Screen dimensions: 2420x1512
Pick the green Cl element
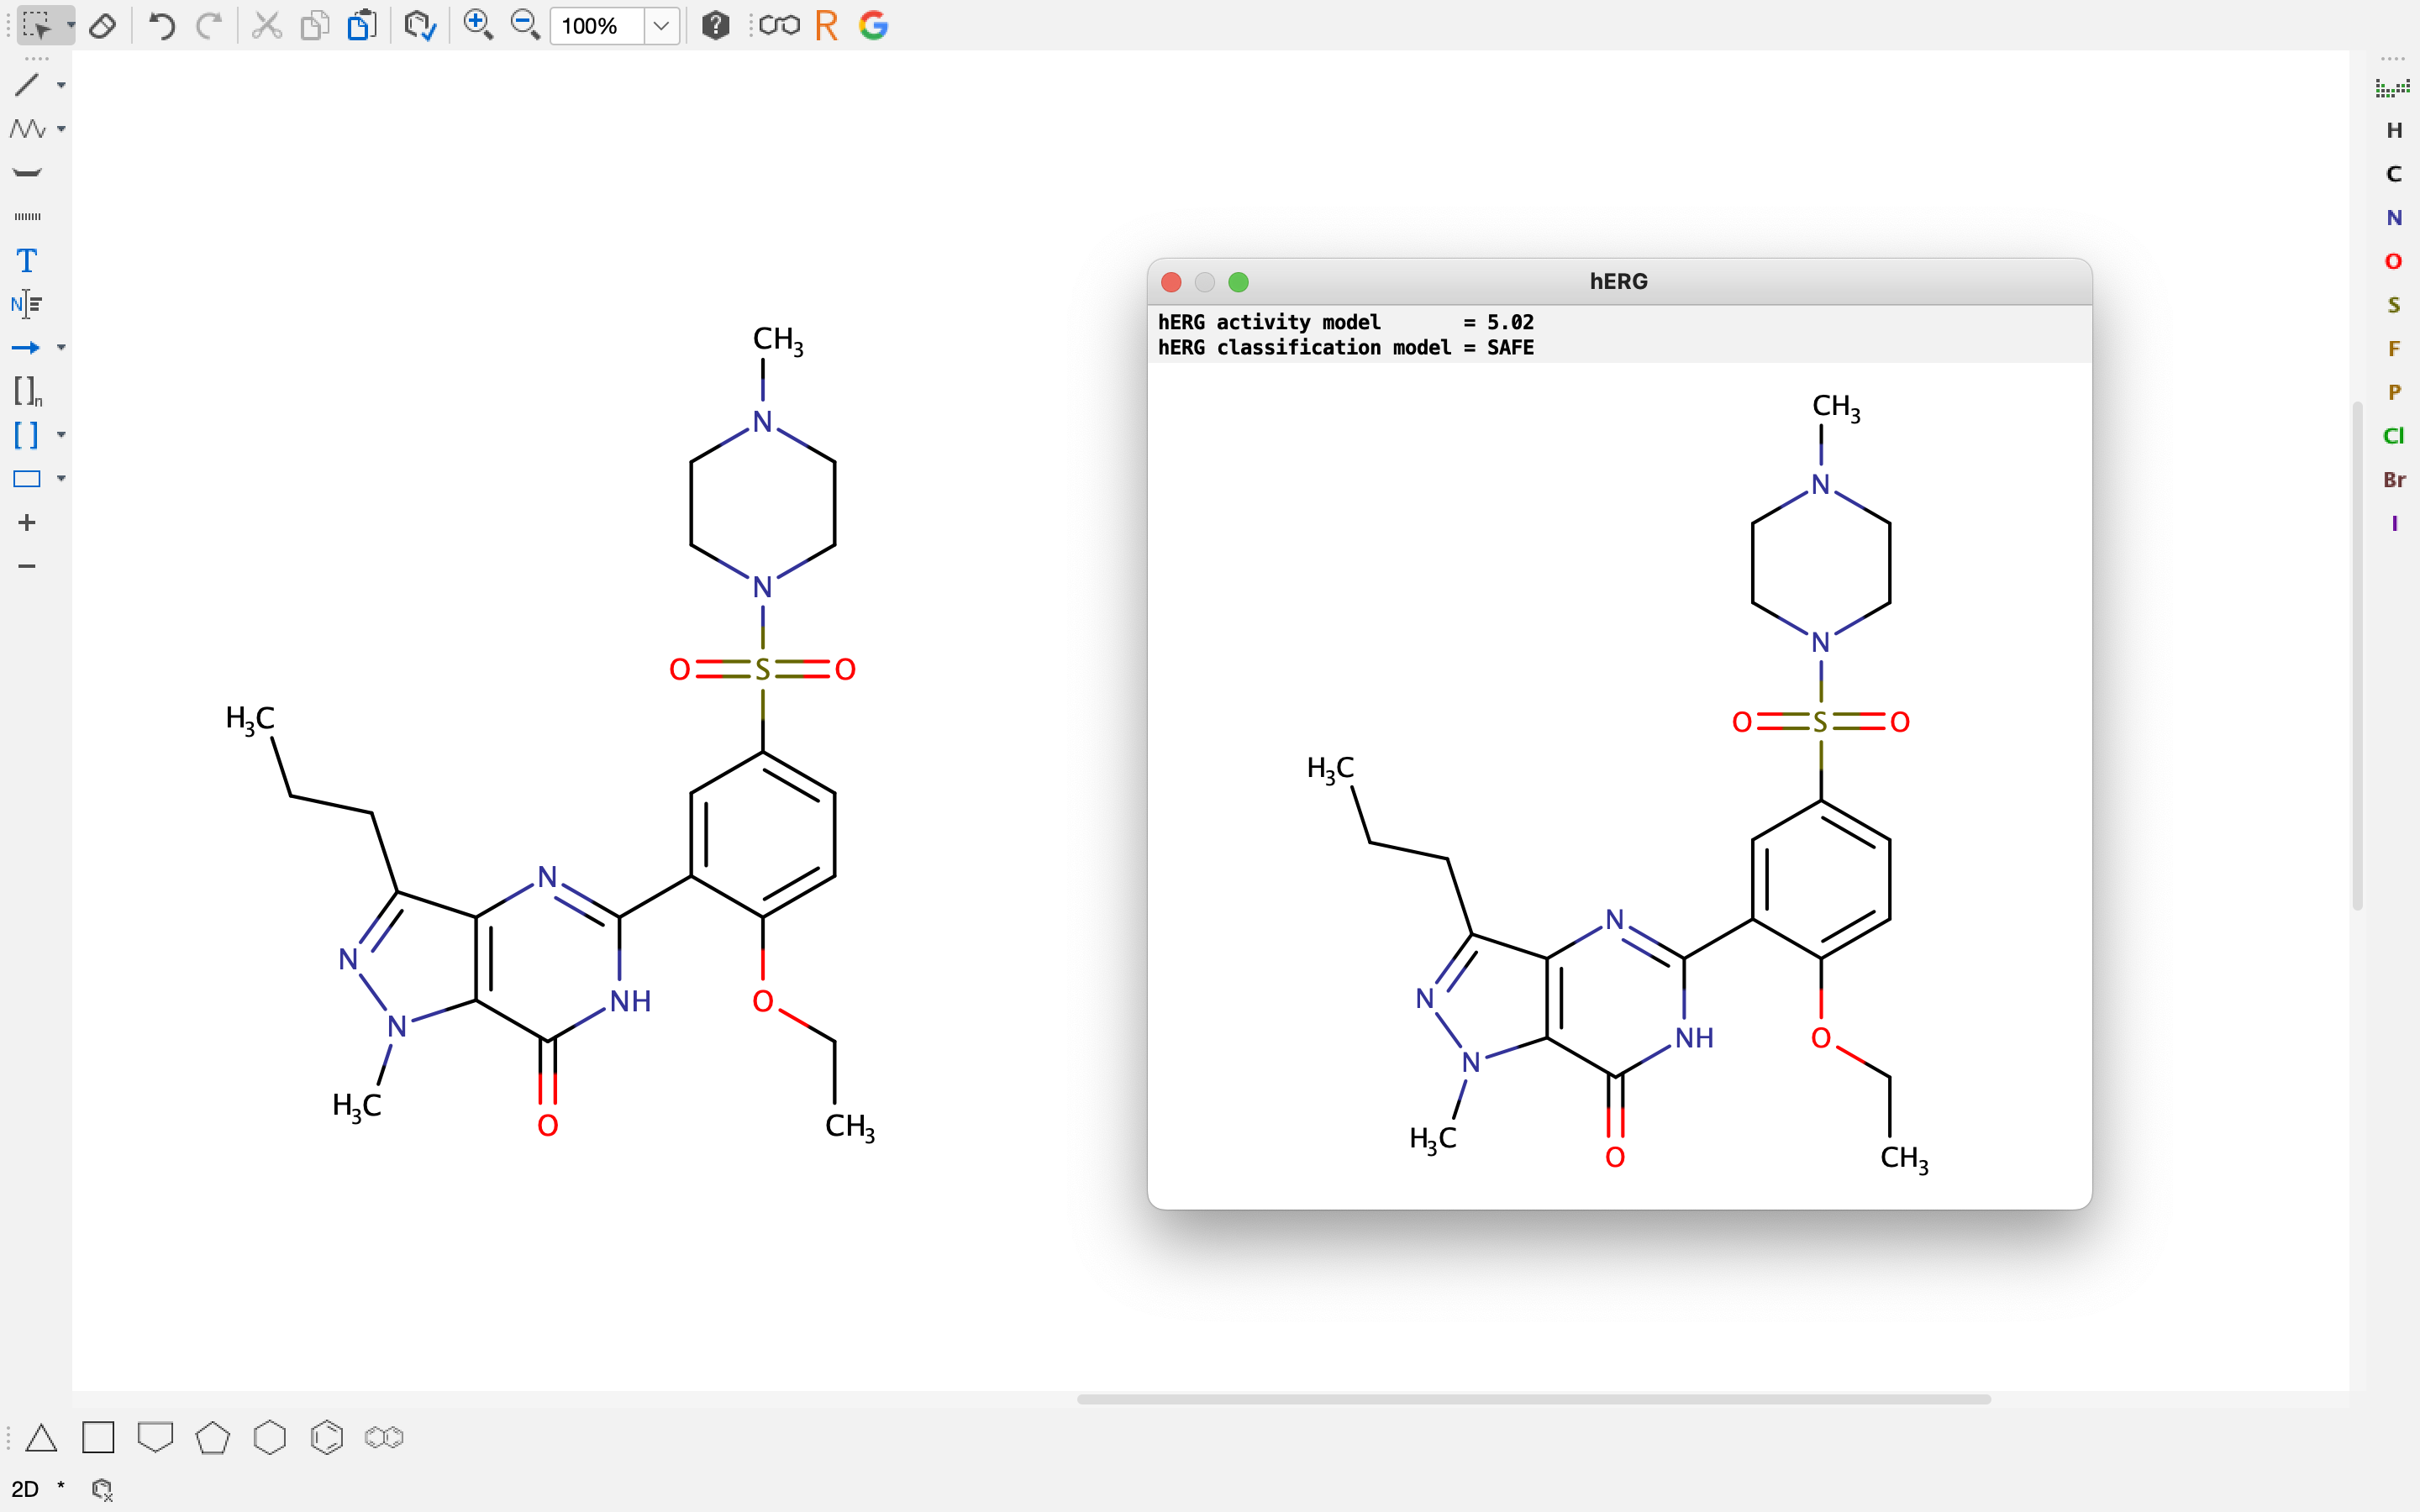tap(2393, 436)
